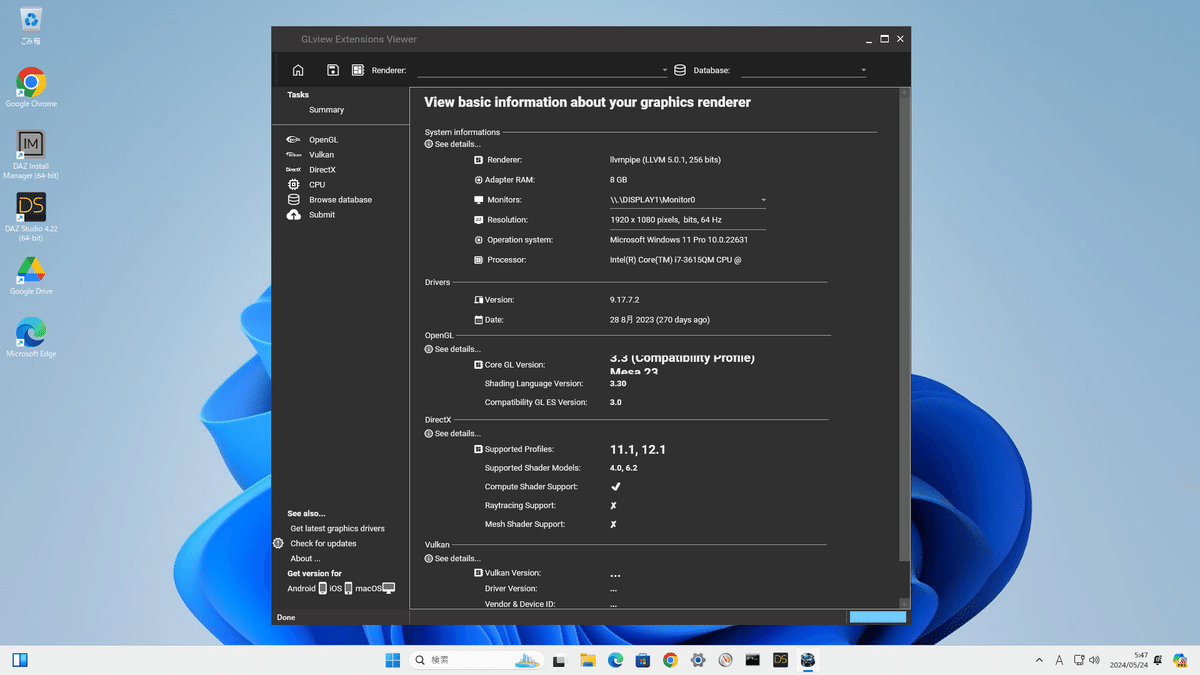
Task: Click the Adapter RAM chip icon
Action: point(478,180)
